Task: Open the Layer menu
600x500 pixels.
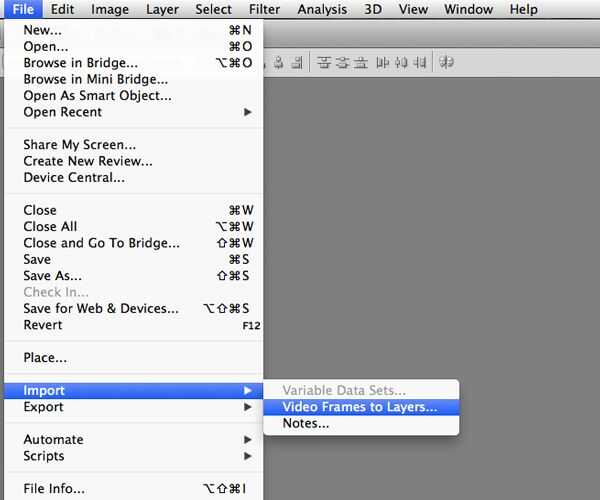Action: click(162, 9)
